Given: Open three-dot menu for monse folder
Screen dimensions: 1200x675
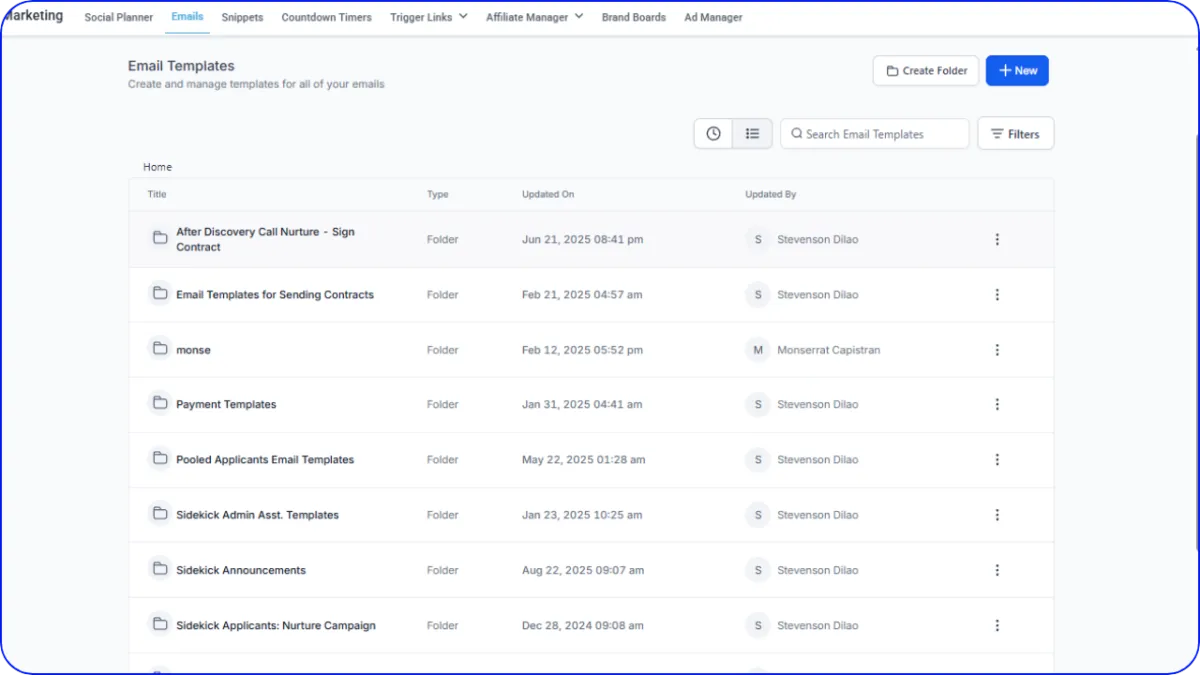Looking at the screenshot, I should coord(996,350).
